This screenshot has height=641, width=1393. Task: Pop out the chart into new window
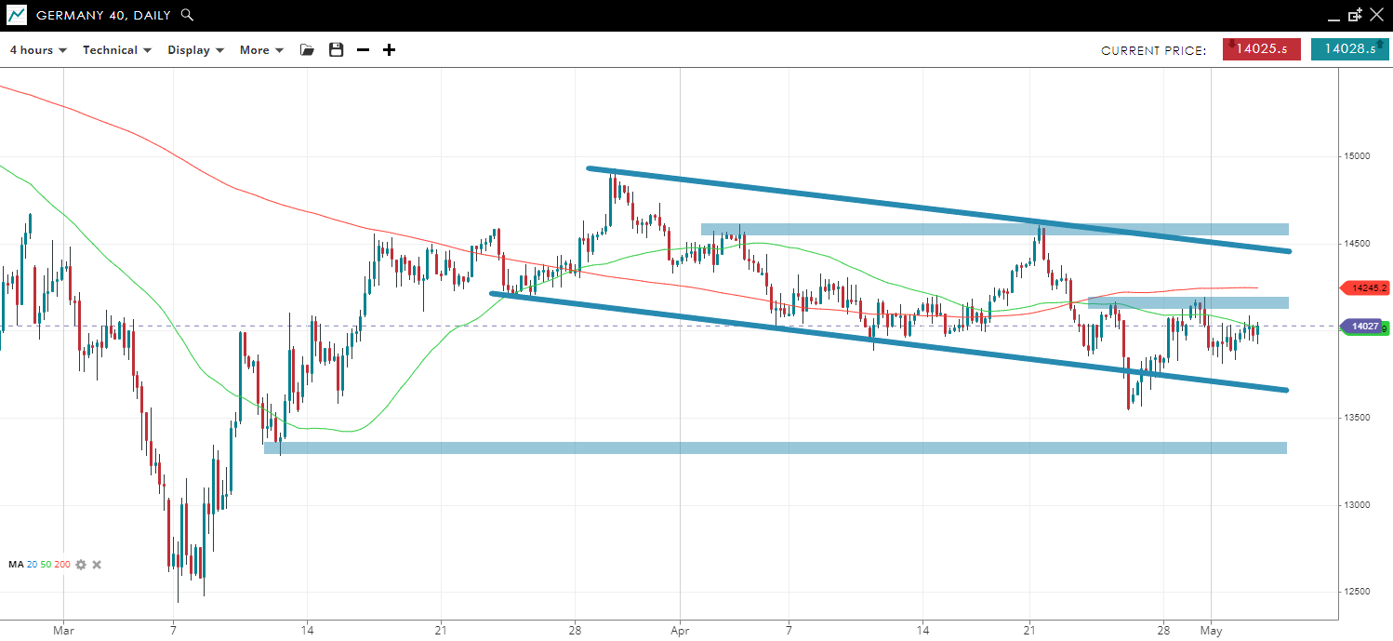pyautogui.click(x=1355, y=15)
